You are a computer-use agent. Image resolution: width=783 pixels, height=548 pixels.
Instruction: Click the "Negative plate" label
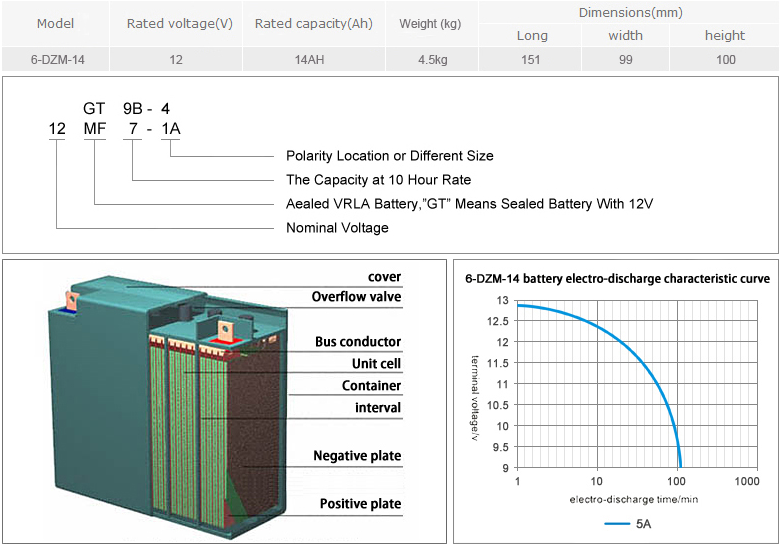(x=357, y=456)
